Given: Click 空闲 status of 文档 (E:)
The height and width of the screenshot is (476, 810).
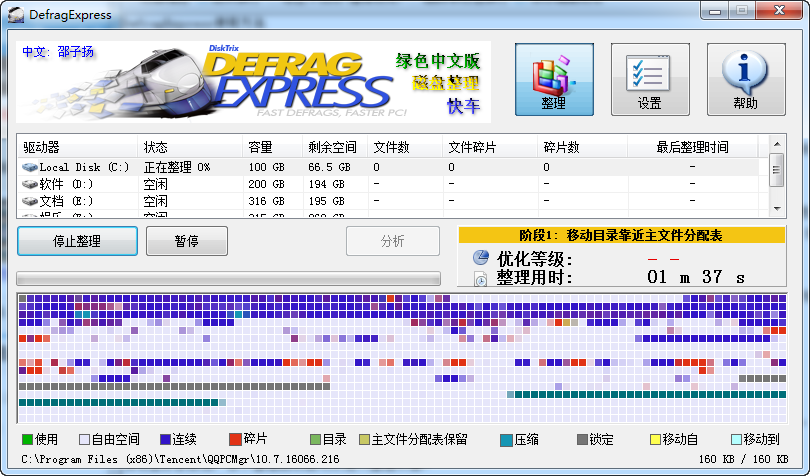Looking at the screenshot, I should (155, 201).
